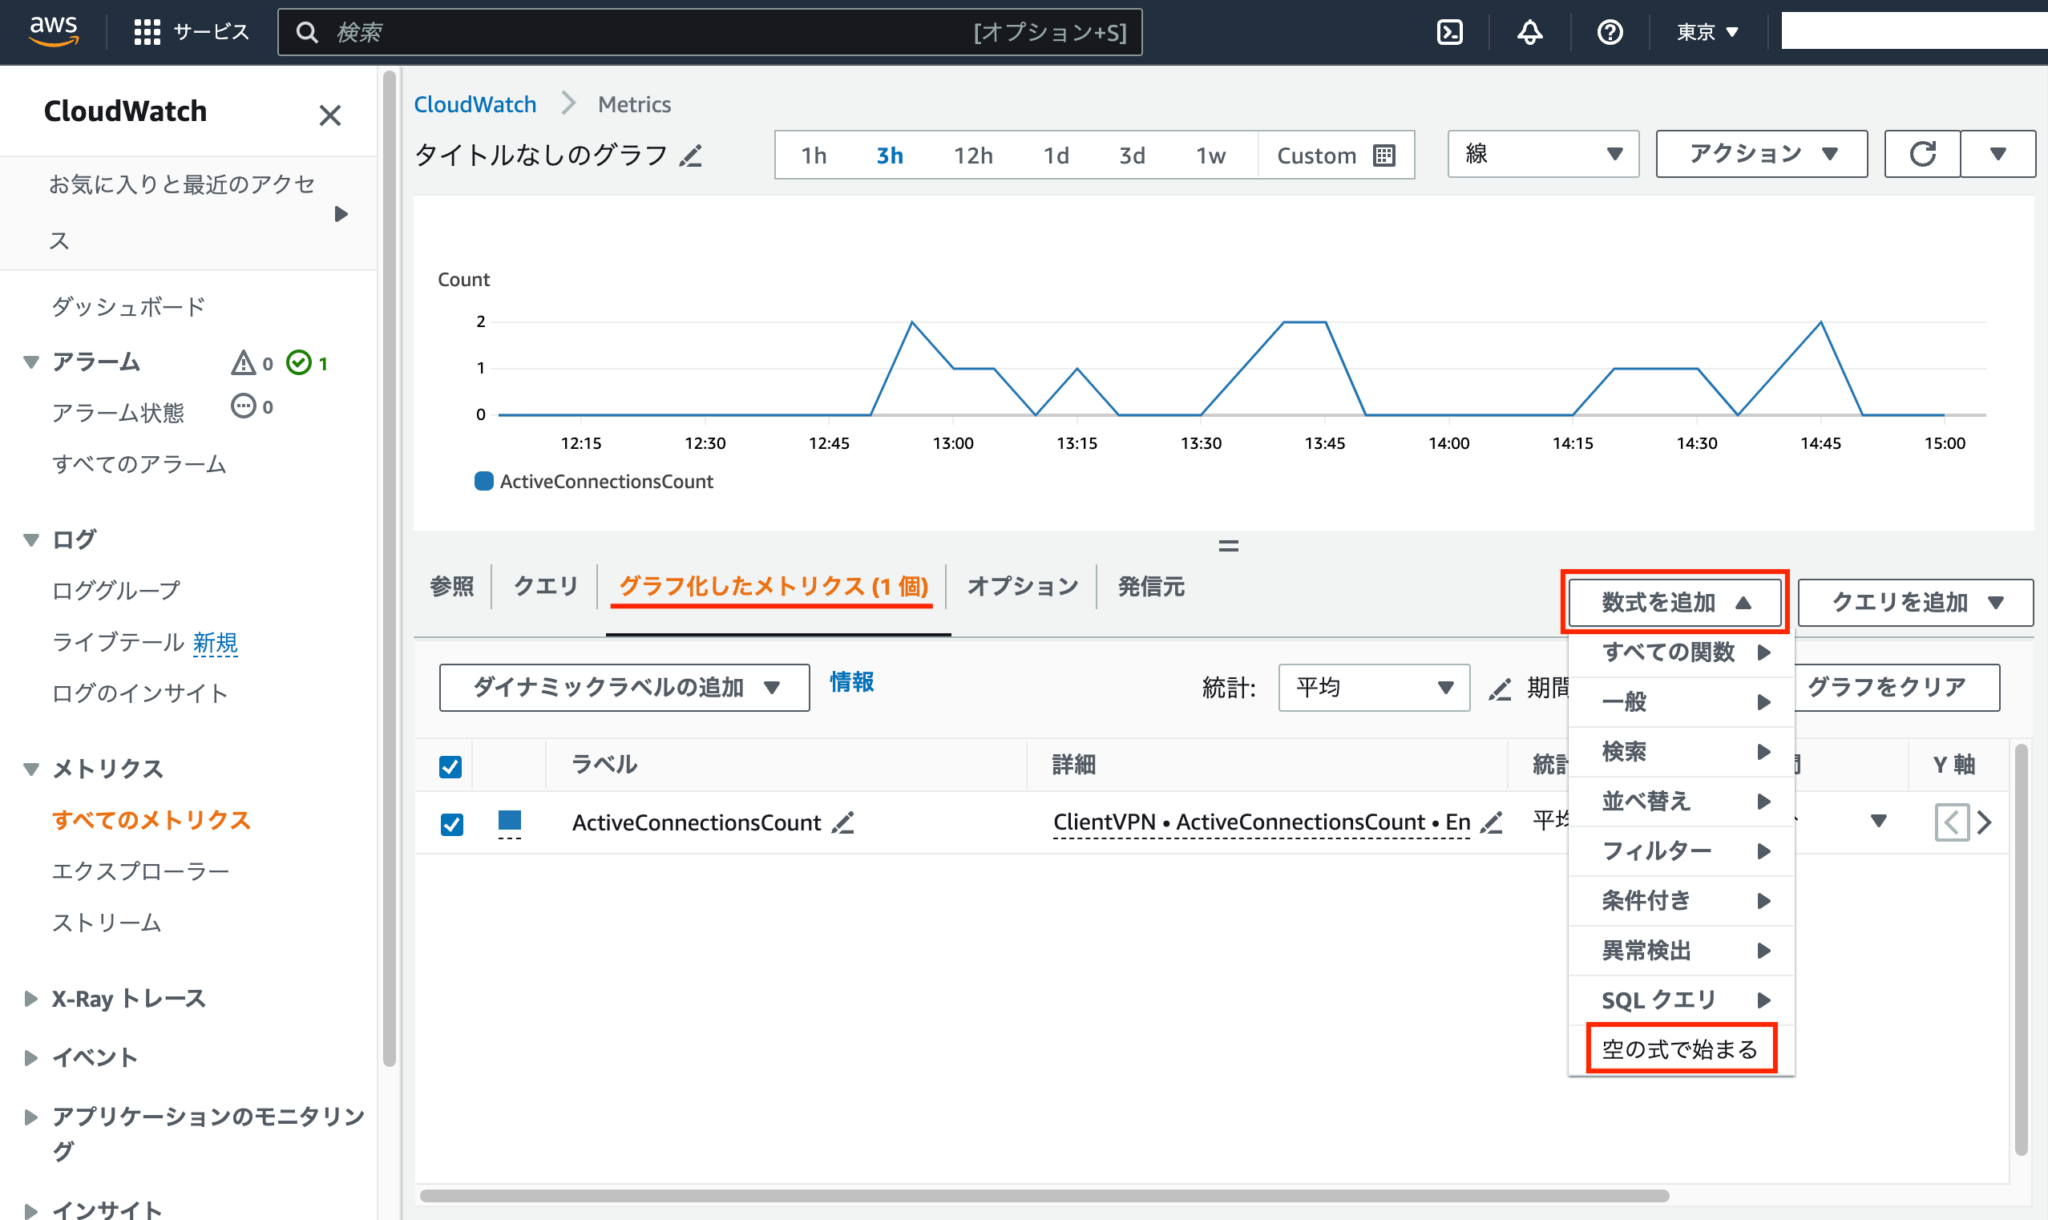Click inside the AWS search field
The width and height of the screenshot is (2048, 1220).
[x=700, y=31]
